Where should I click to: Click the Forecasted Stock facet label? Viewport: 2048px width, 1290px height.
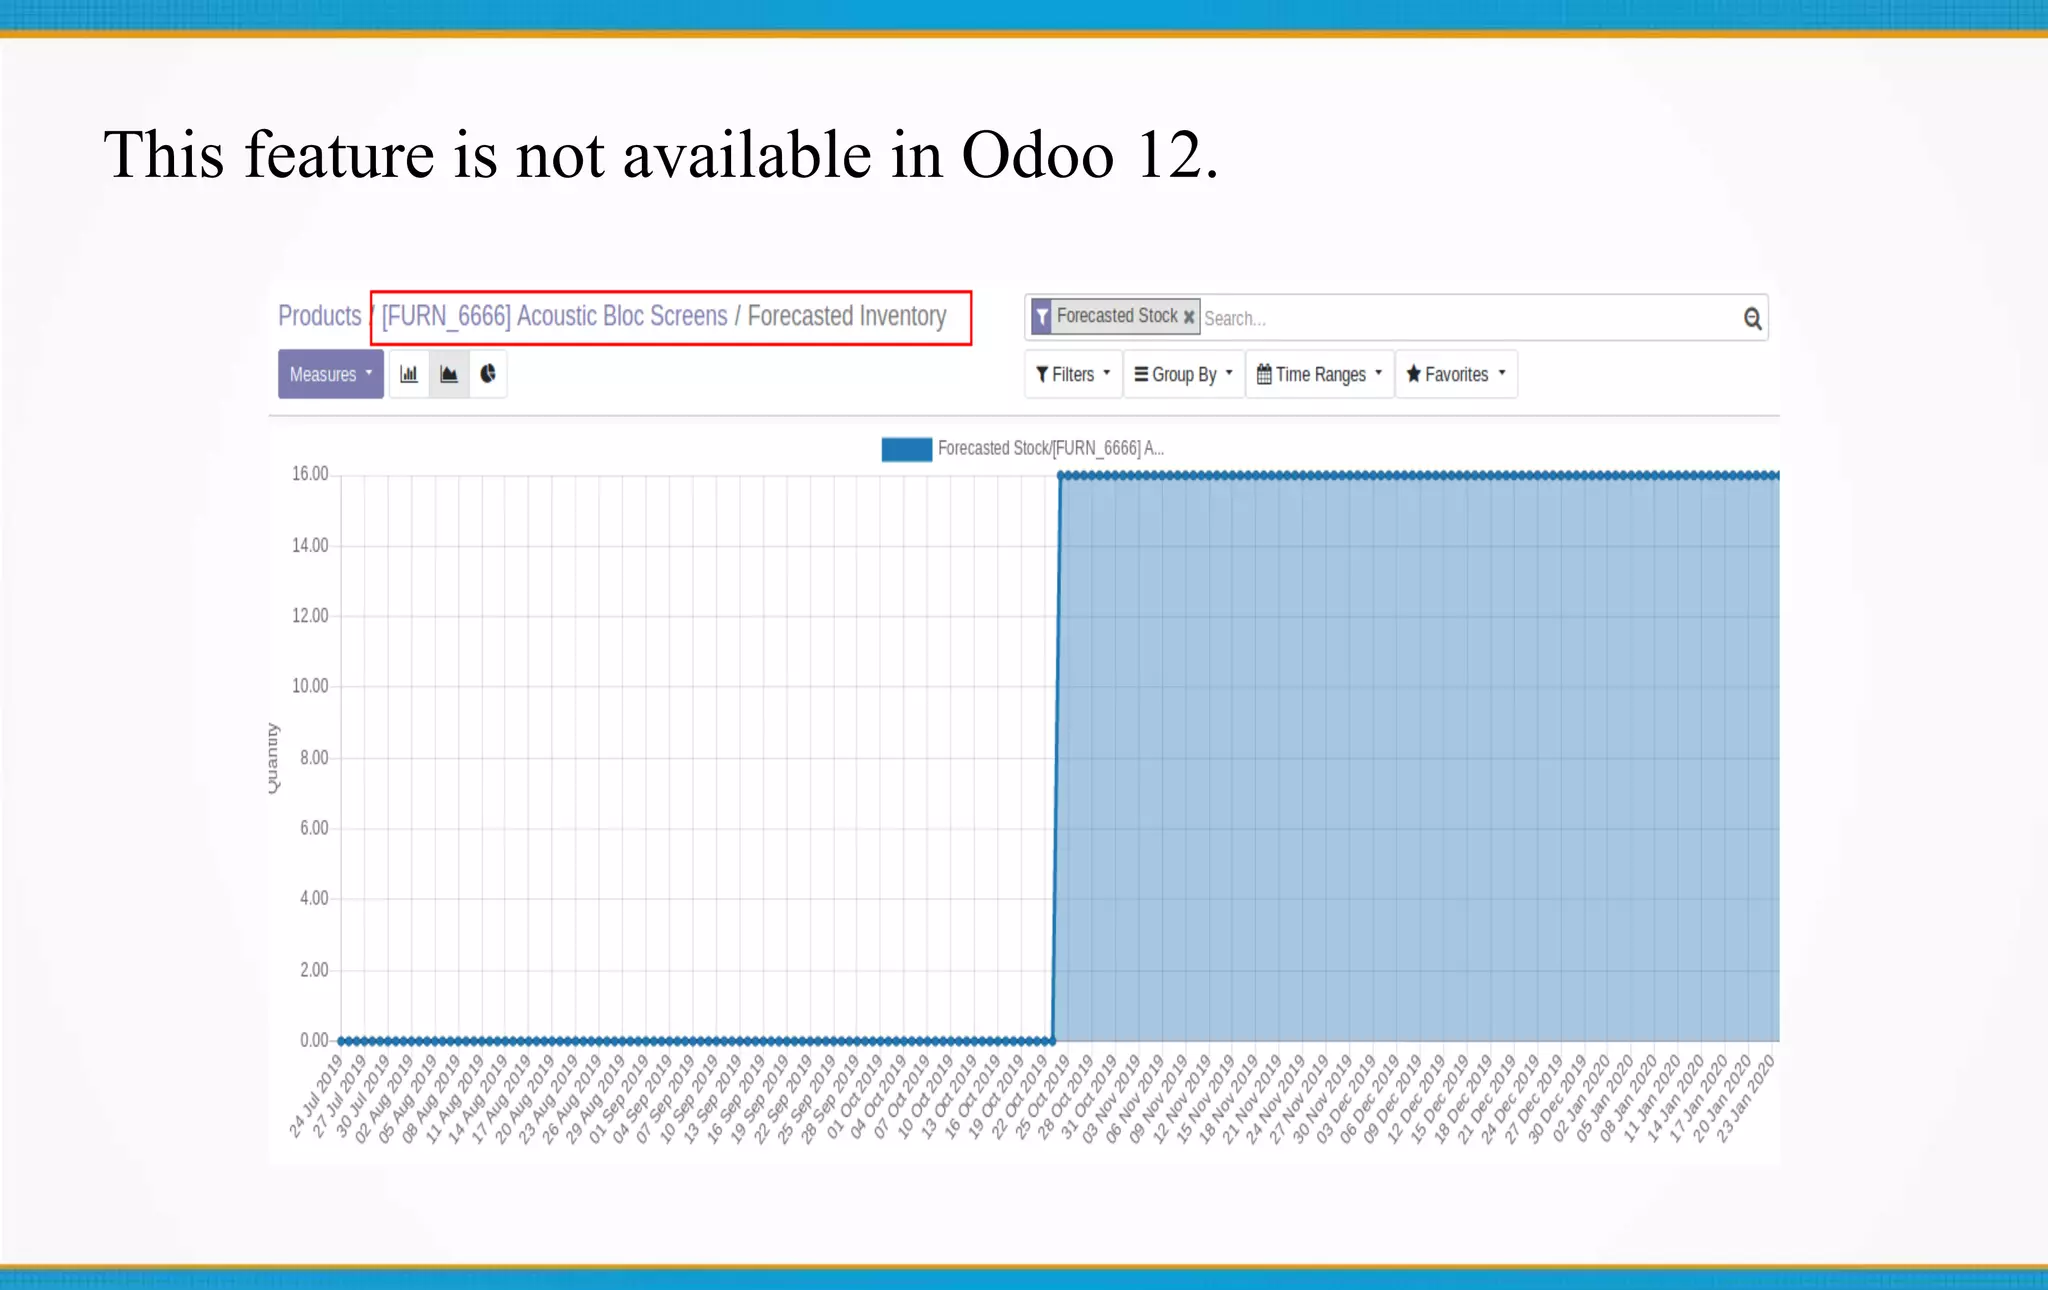tap(1117, 316)
